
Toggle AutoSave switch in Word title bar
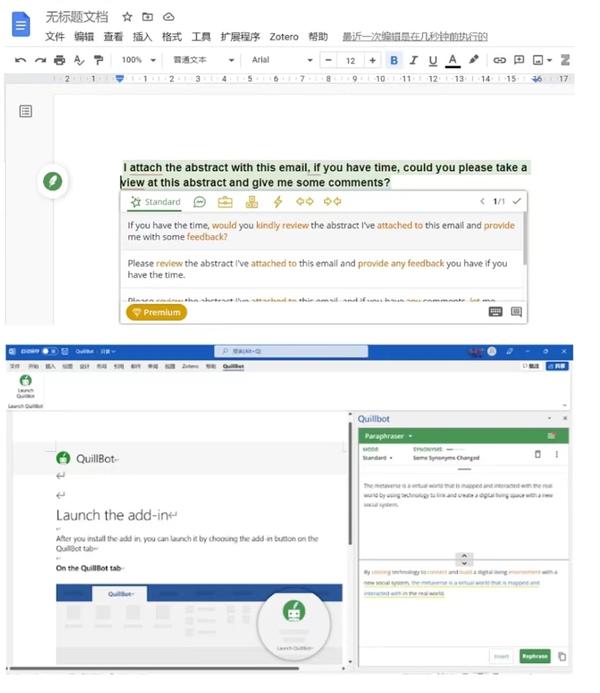(49, 351)
